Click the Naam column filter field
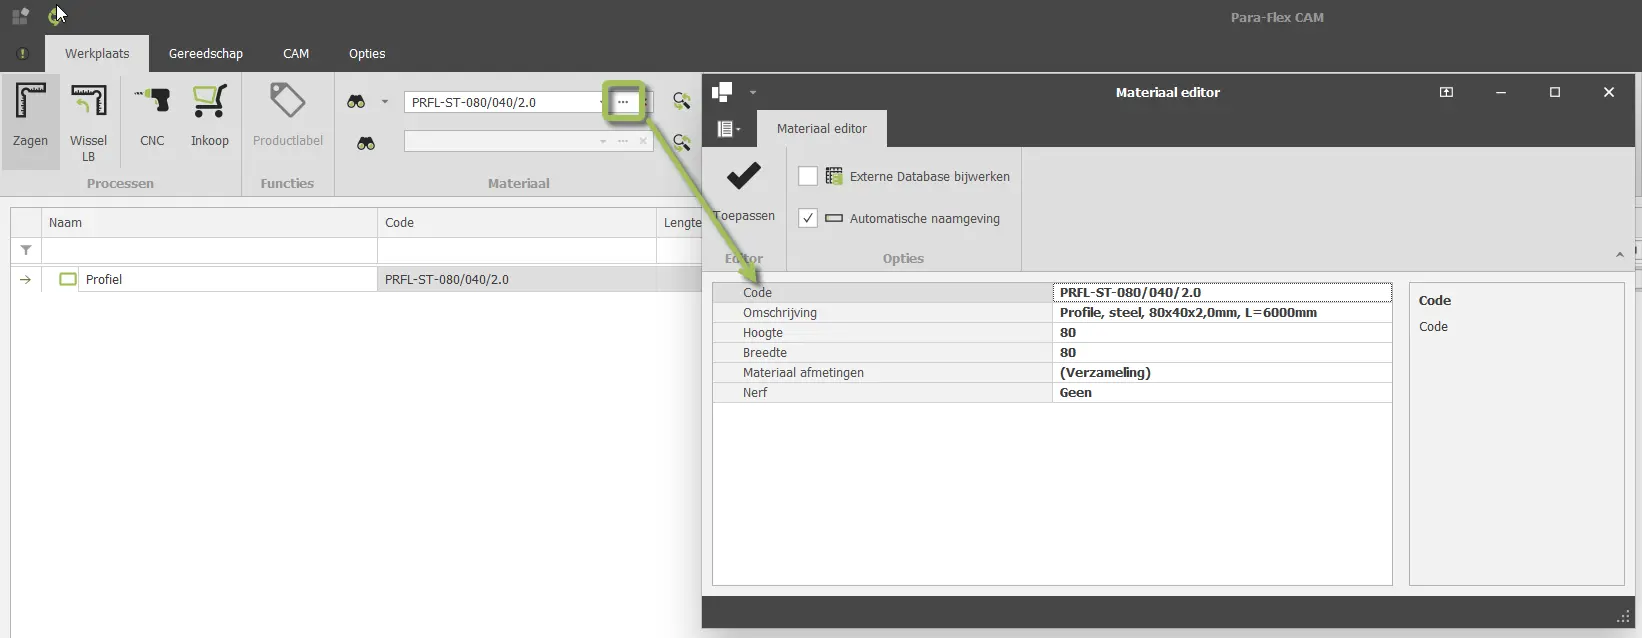The height and width of the screenshot is (638, 1642). point(208,250)
